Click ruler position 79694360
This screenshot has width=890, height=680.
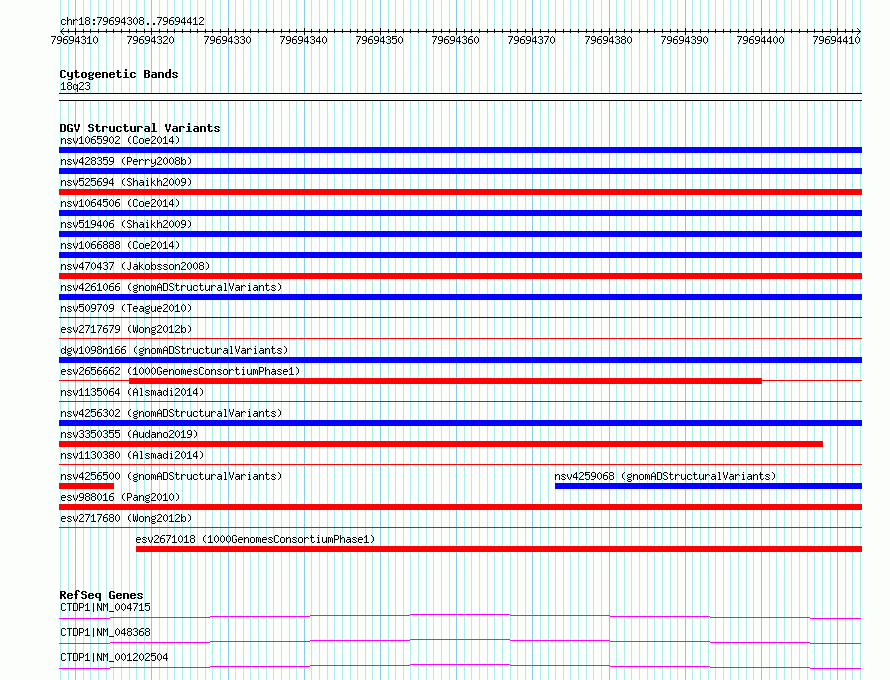[x=455, y=40]
